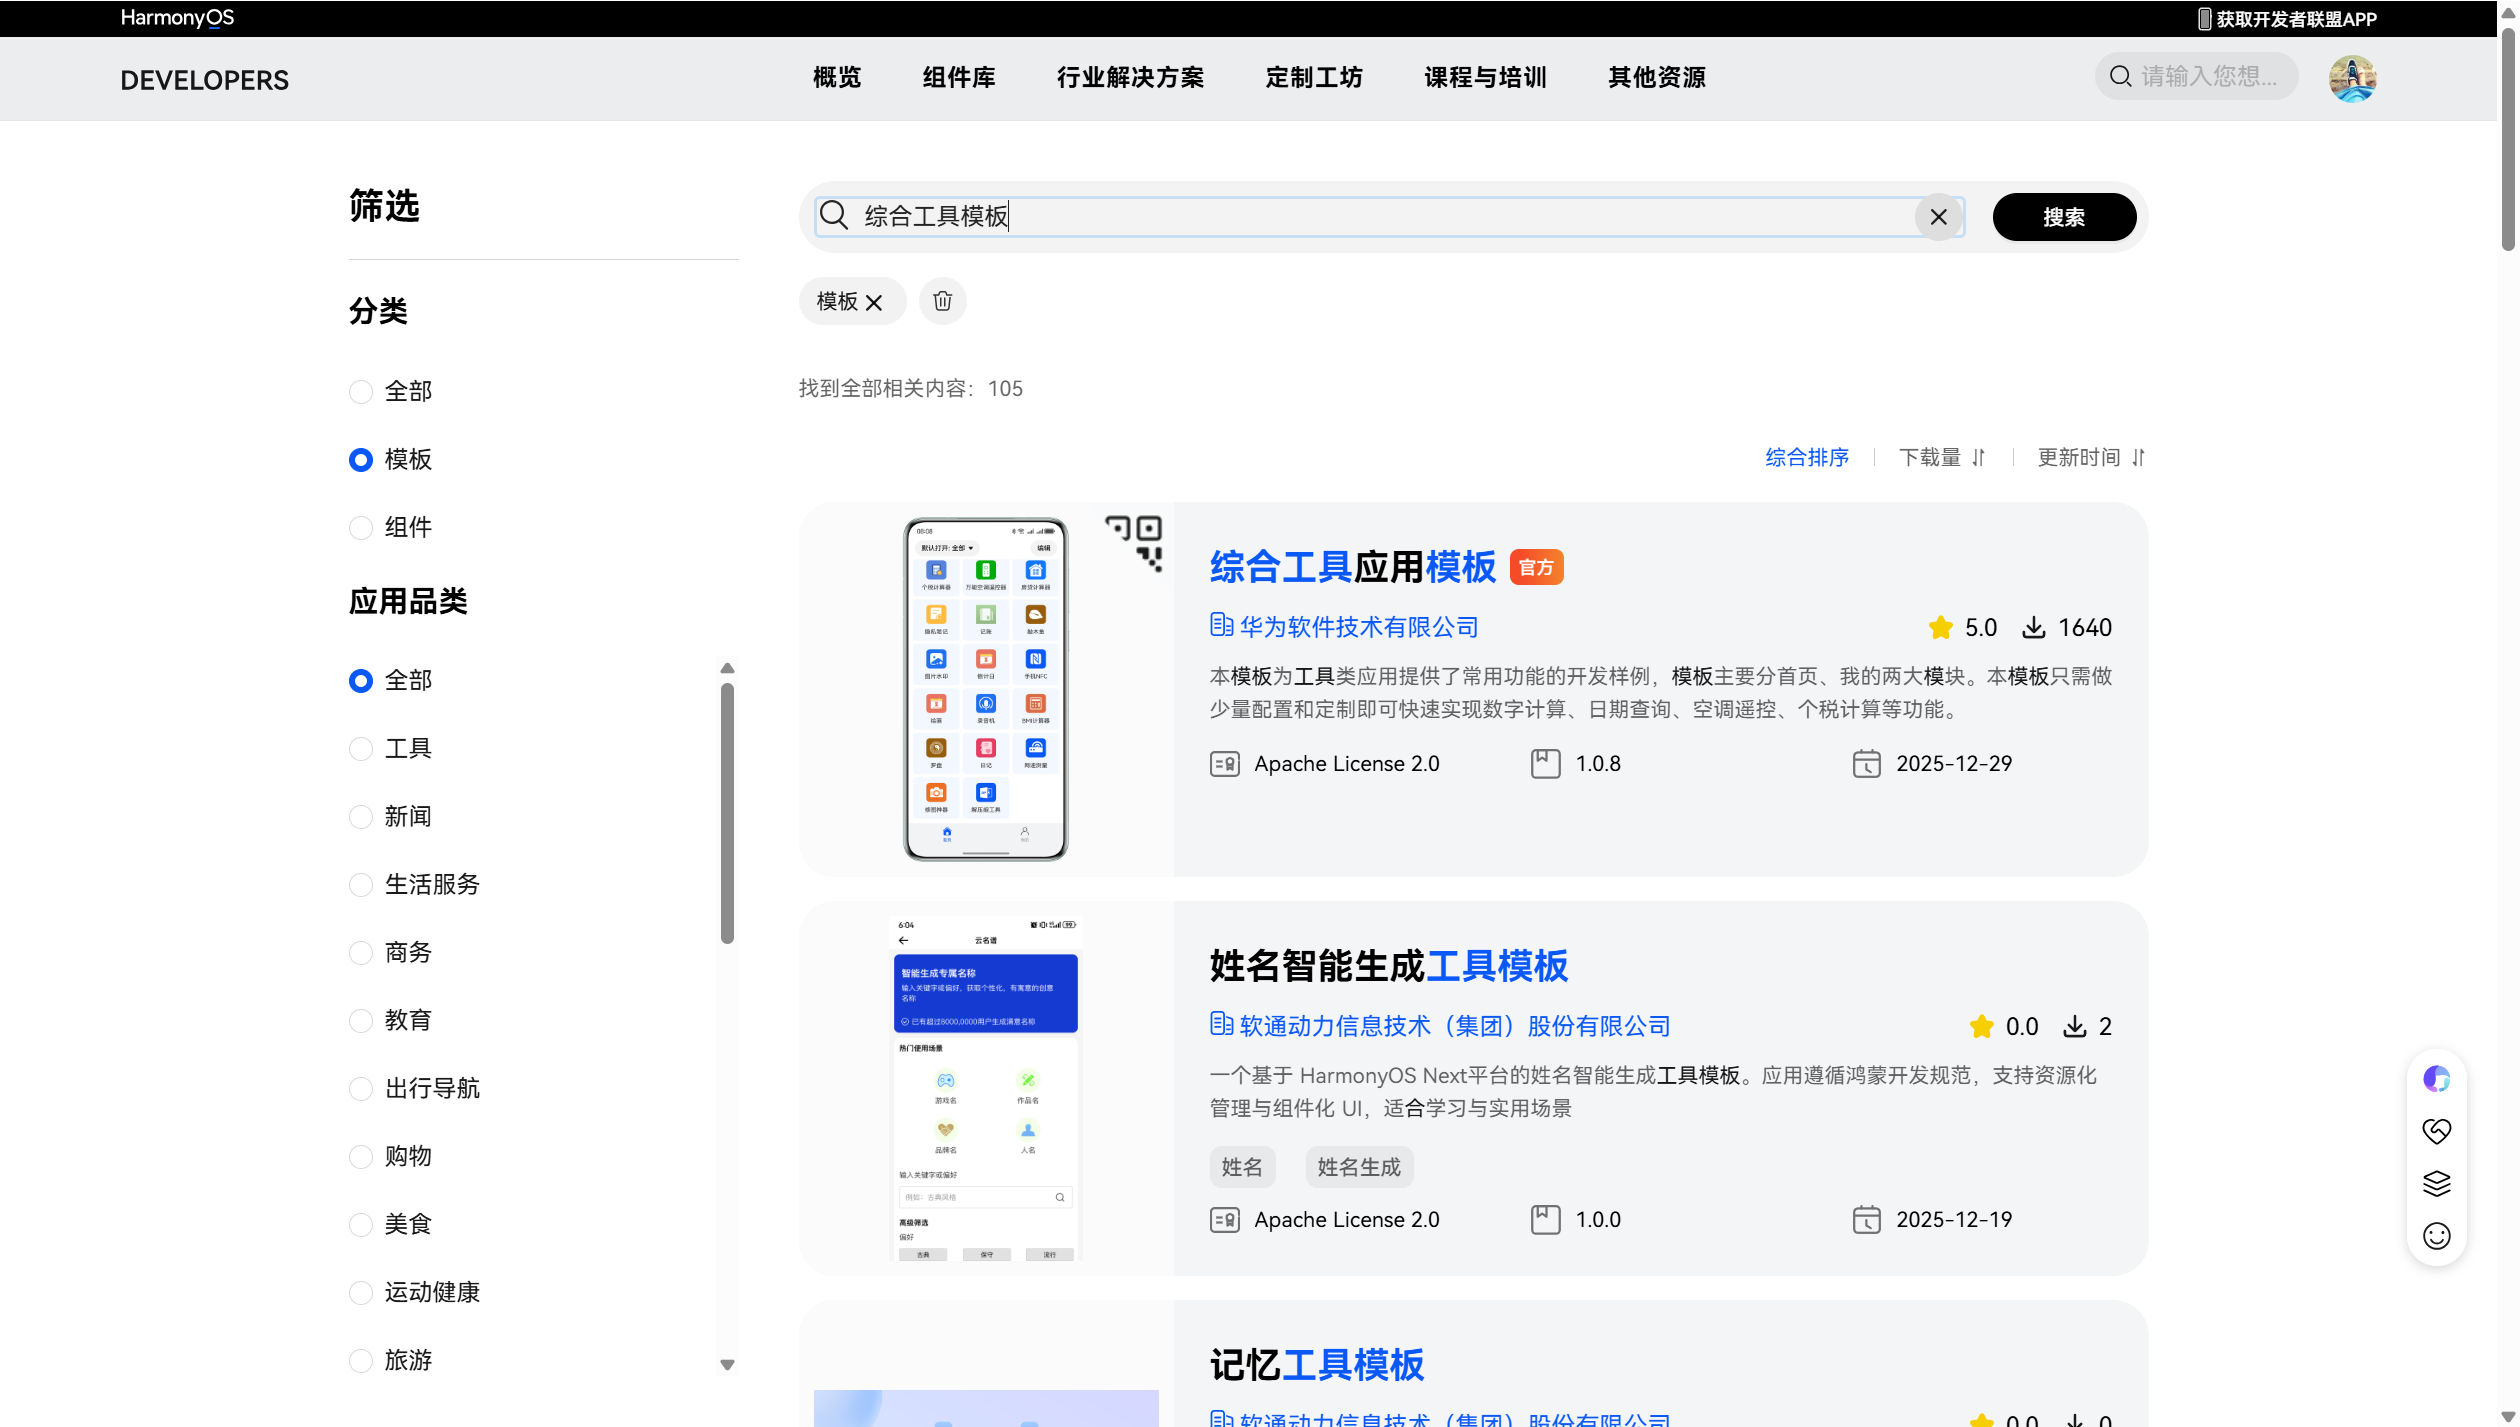Open the AI assistant icon in floating sidebar
Viewport: 2520px width, 1427px height.
pyautogui.click(x=2436, y=1079)
